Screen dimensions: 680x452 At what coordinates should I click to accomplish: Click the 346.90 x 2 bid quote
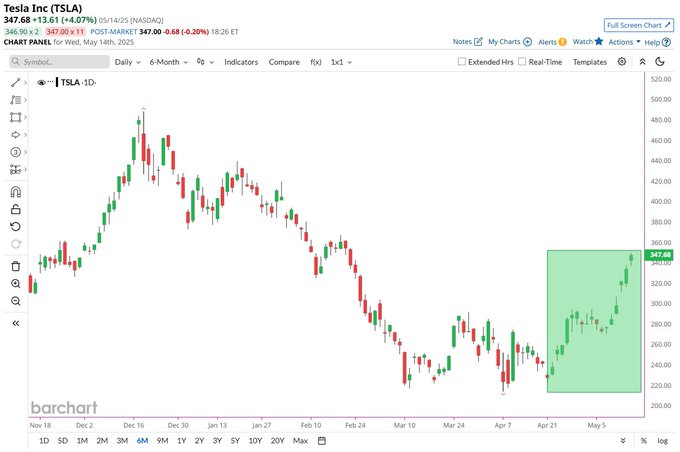coord(22,32)
